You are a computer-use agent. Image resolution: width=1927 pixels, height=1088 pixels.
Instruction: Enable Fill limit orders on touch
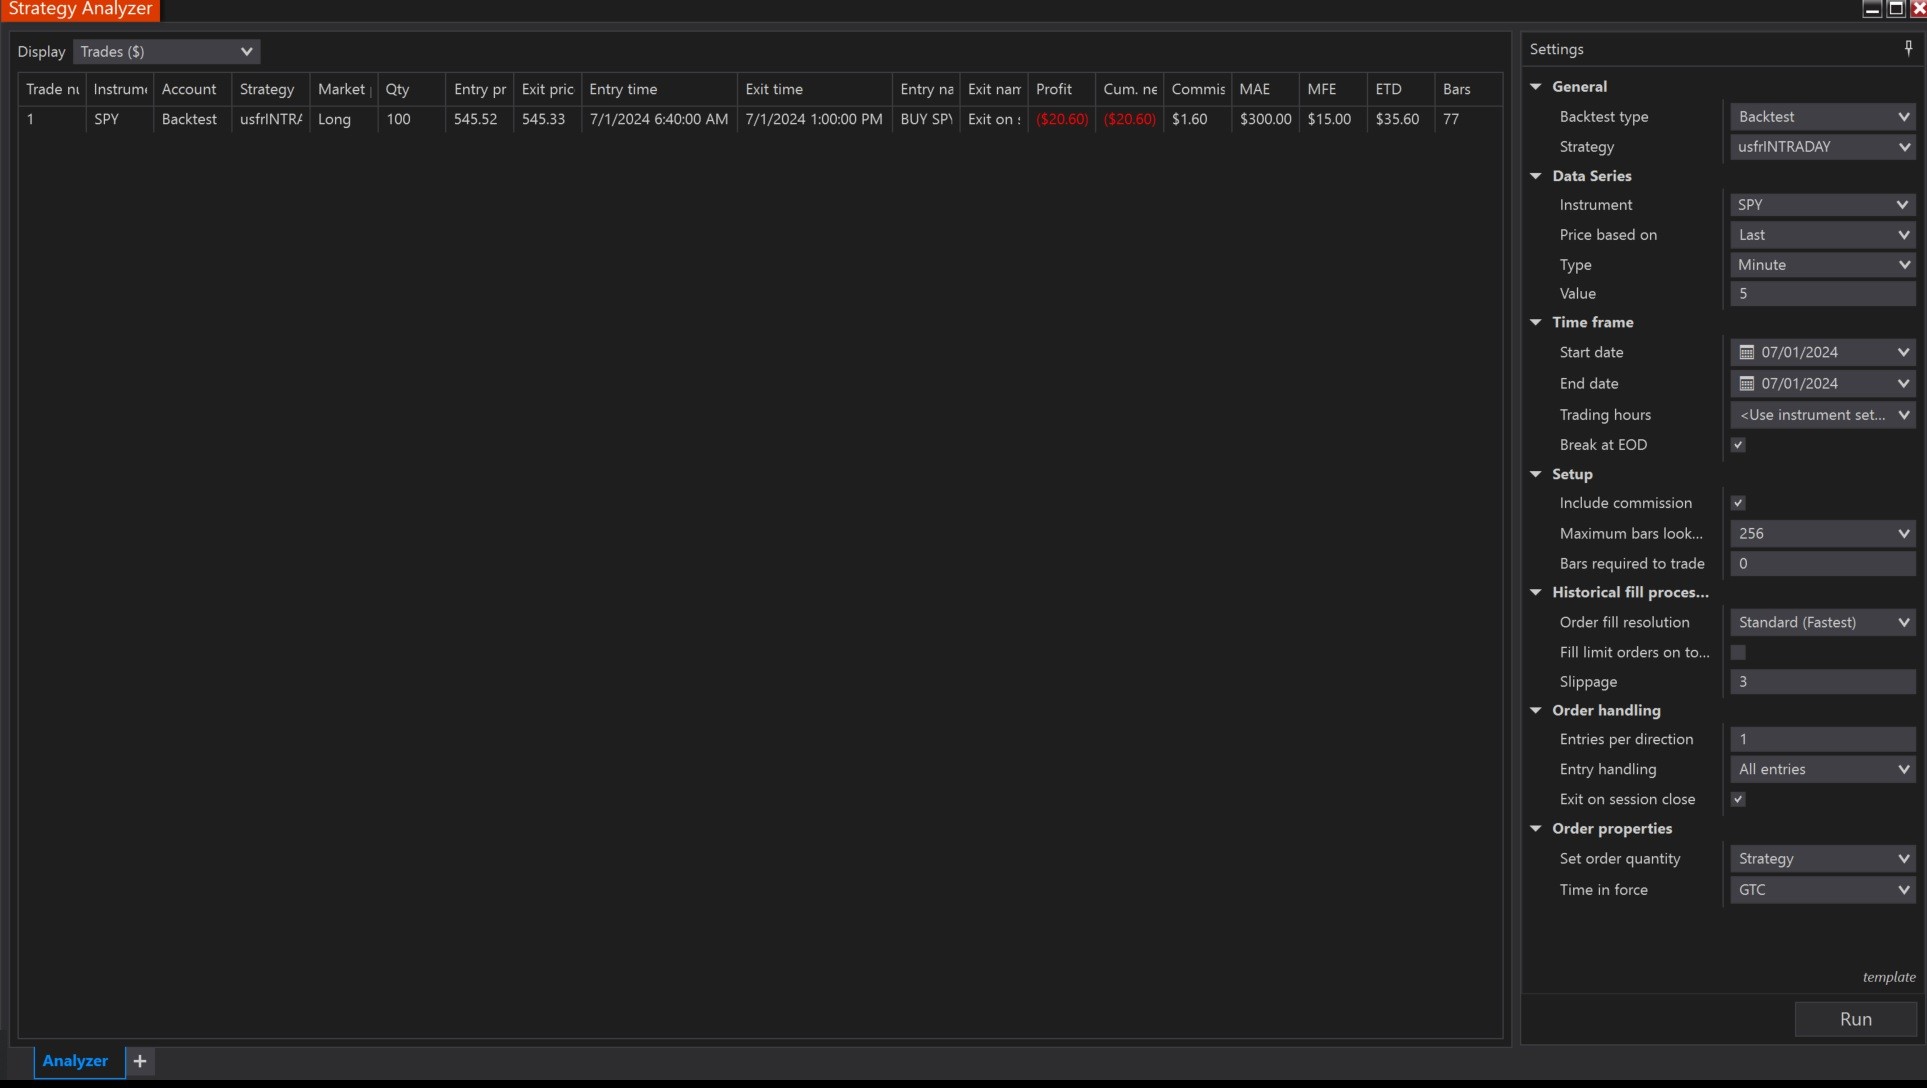click(1738, 652)
